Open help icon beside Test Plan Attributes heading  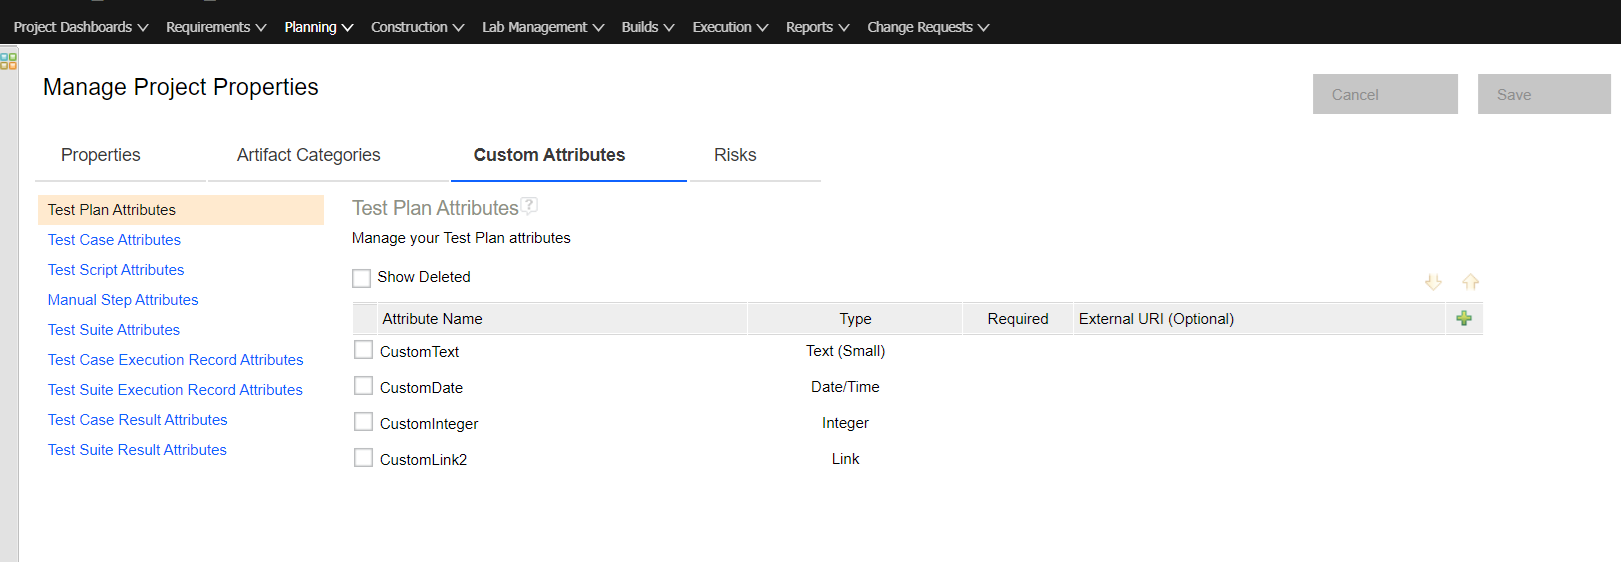(x=529, y=206)
